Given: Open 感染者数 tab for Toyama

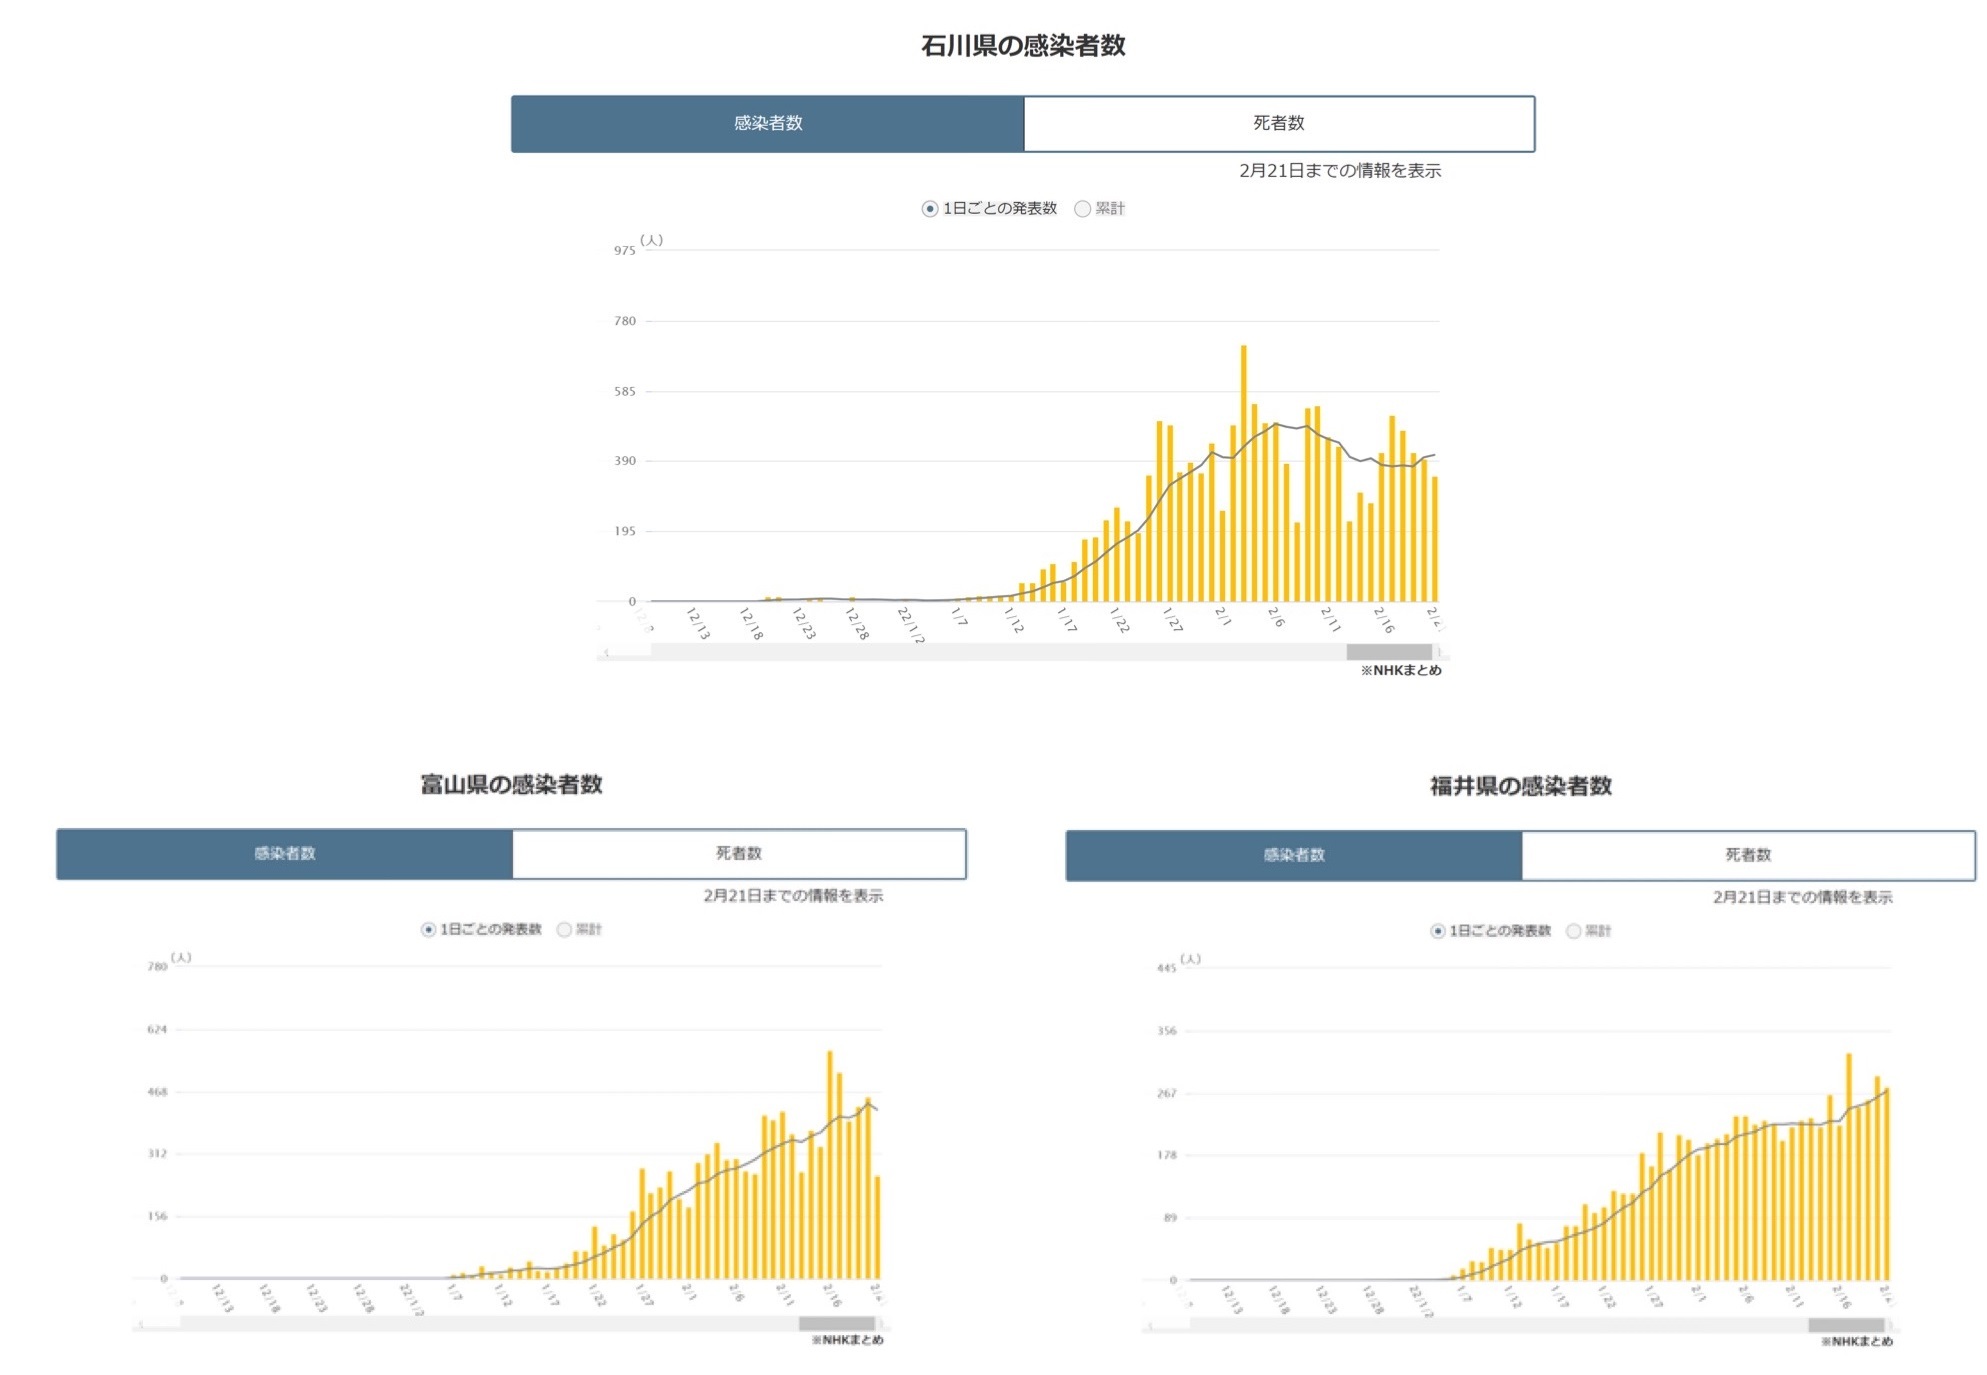Looking at the screenshot, I should (285, 854).
